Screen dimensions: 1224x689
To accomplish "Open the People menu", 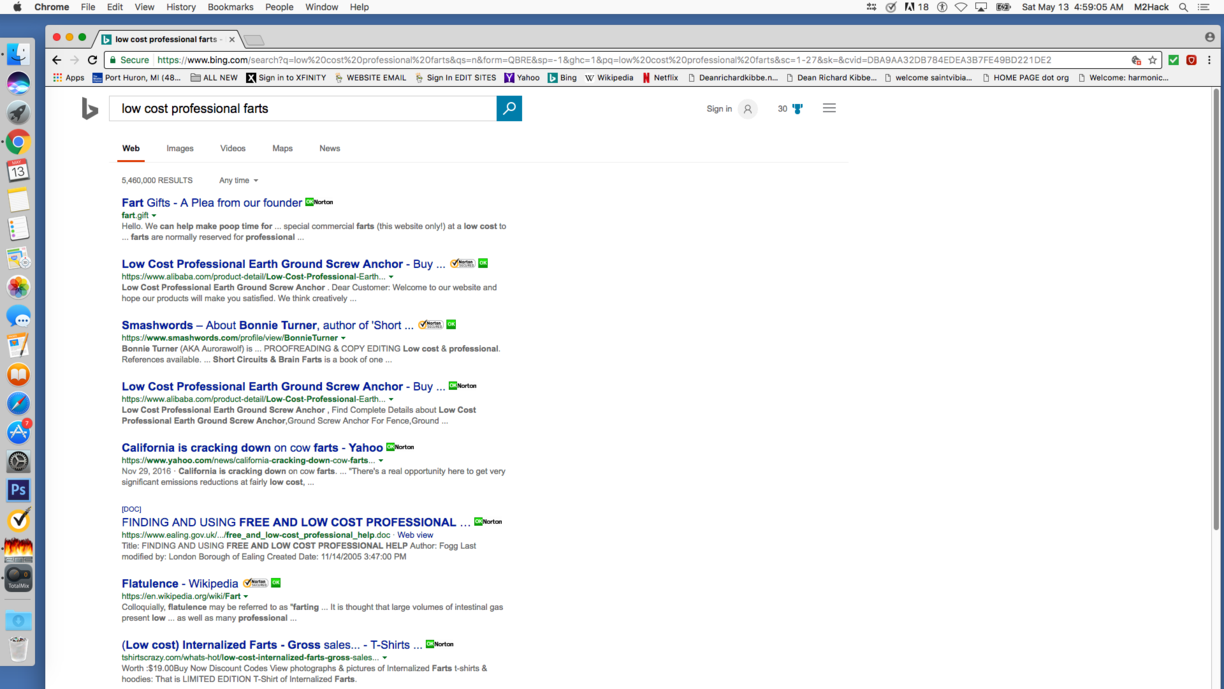I will coord(279,7).
